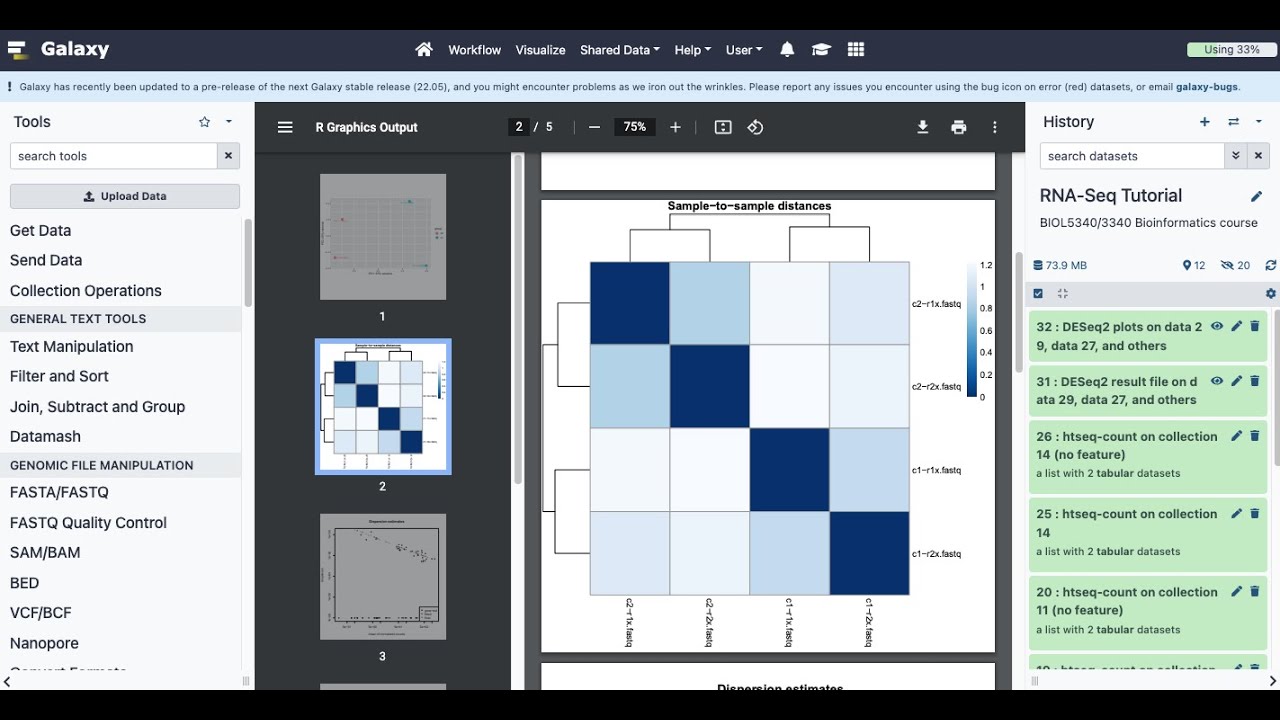
Task: Rotate the PDF document
Action: coord(755,127)
